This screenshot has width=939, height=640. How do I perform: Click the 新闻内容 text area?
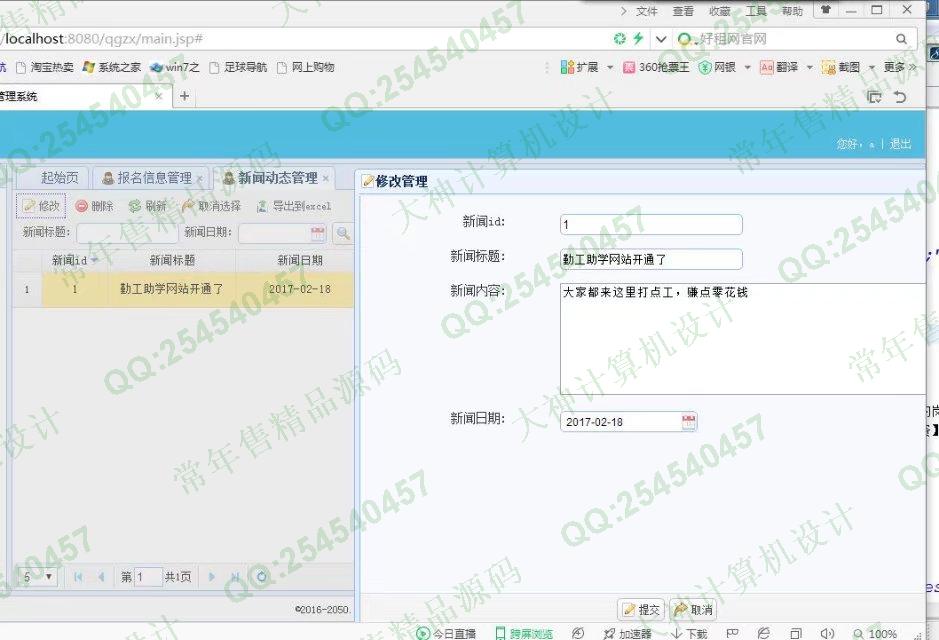(x=743, y=339)
